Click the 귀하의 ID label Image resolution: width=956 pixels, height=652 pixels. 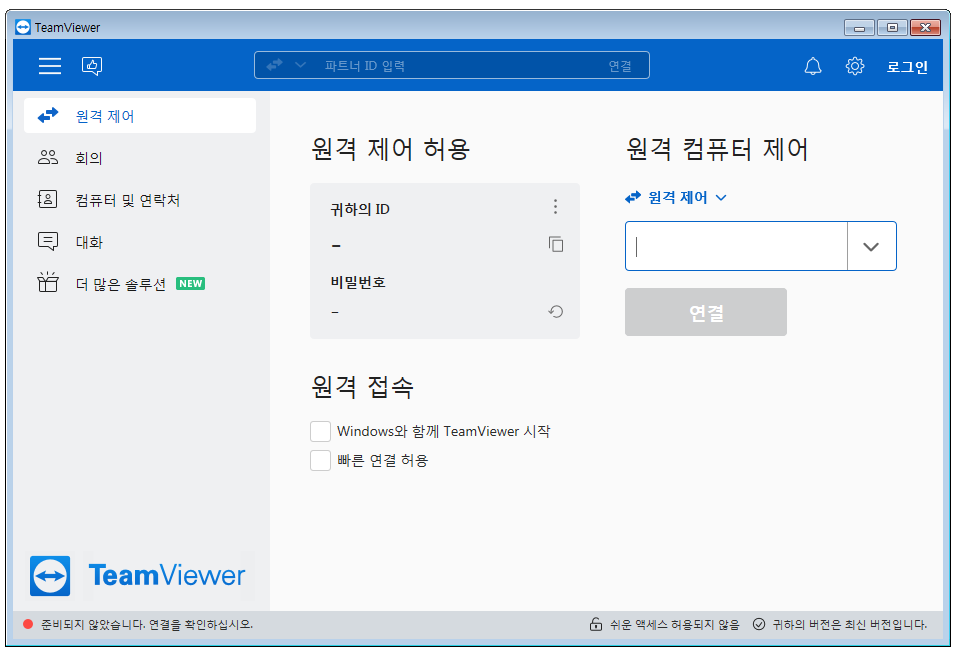tap(360, 209)
